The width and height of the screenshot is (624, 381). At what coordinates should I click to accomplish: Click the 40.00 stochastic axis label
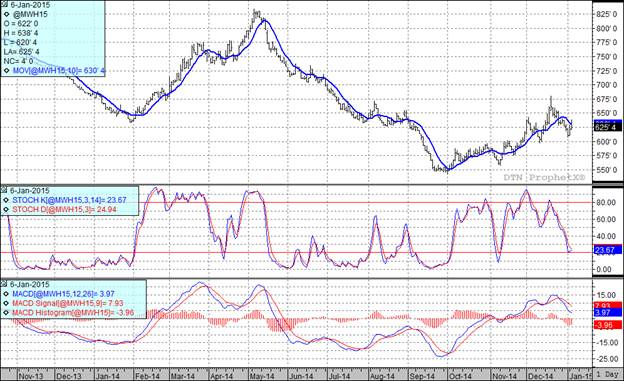606,236
